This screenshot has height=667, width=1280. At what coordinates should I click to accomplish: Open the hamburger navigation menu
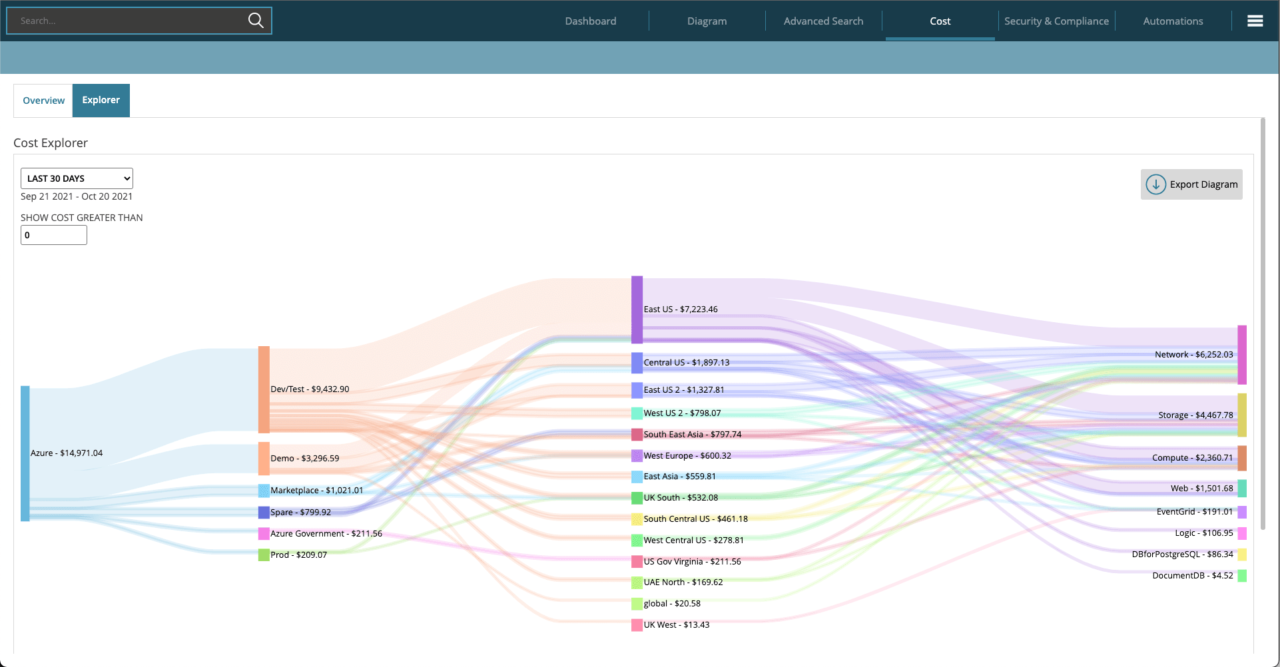(1255, 20)
